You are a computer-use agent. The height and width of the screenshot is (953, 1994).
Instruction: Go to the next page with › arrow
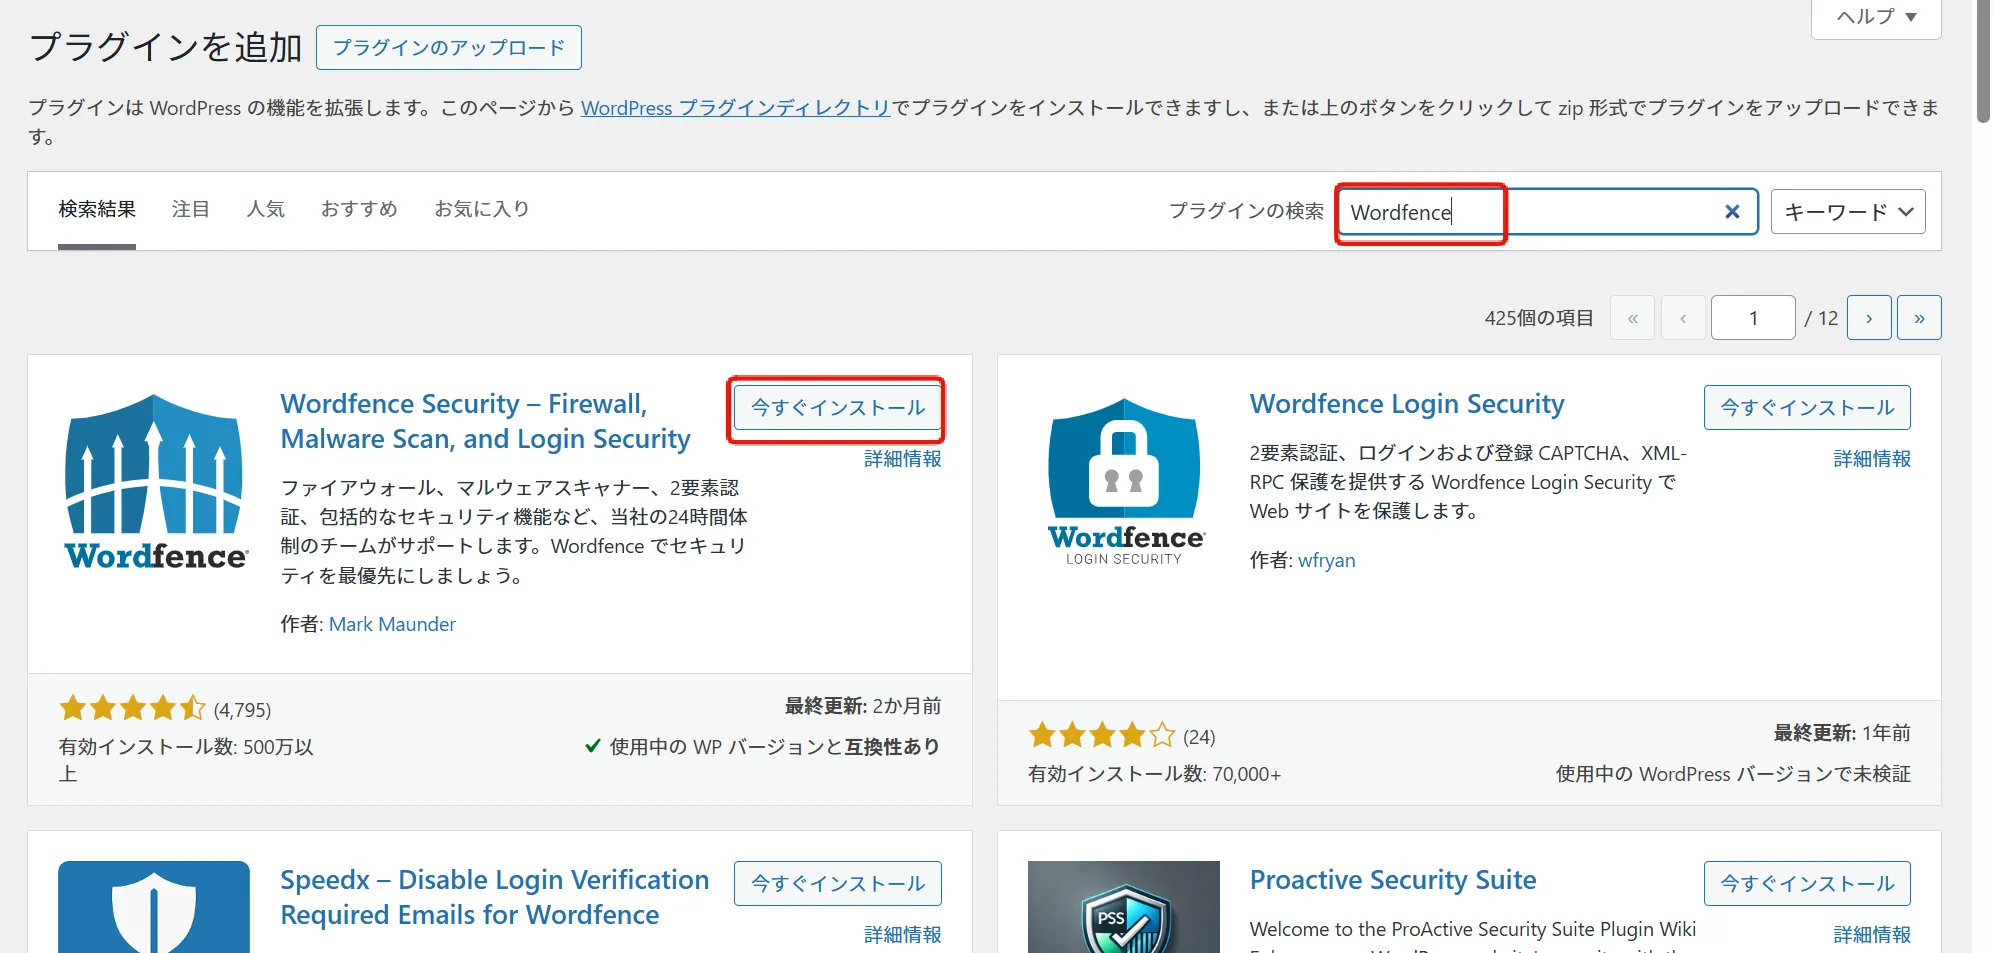(1868, 317)
